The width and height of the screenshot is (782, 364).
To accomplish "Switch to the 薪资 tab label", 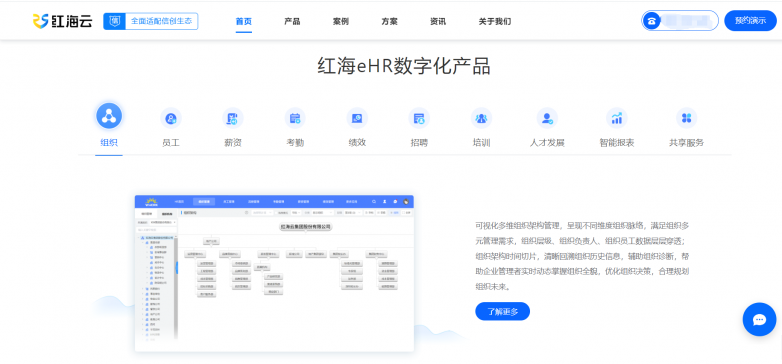I will (x=233, y=143).
